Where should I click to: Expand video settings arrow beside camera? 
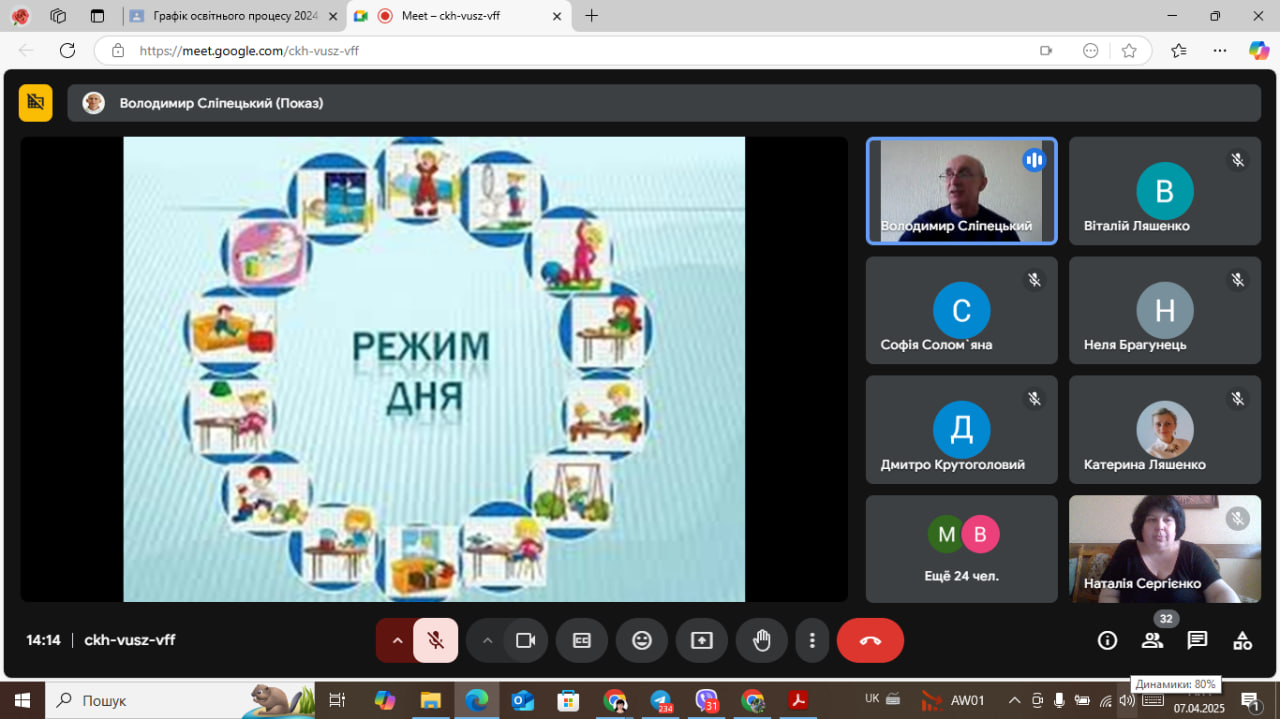pos(487,641)
